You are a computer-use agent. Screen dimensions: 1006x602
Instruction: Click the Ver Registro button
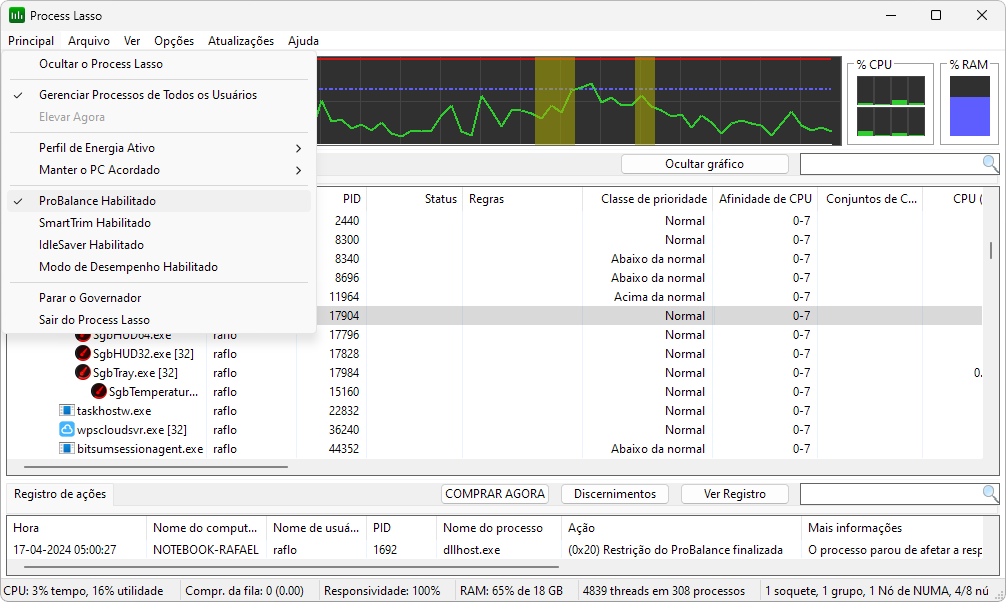[x=735, y=494]
